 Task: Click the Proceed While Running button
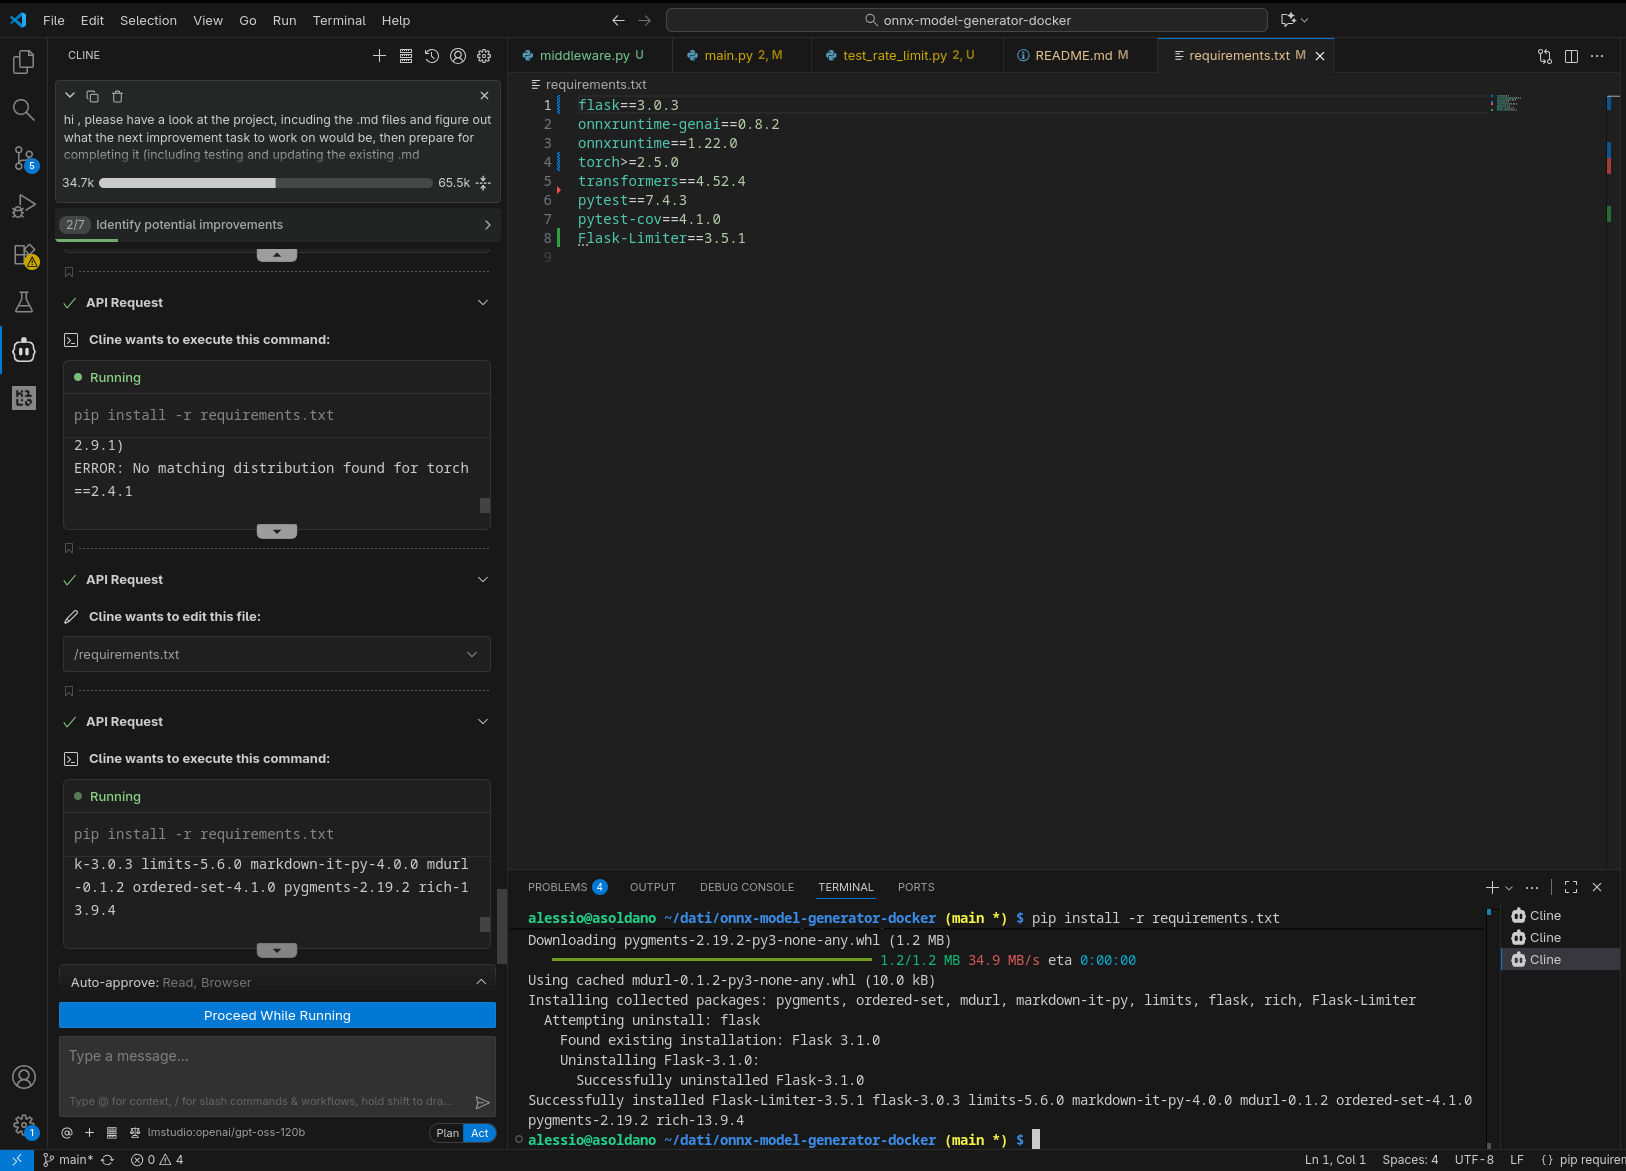coord(277,1015)
